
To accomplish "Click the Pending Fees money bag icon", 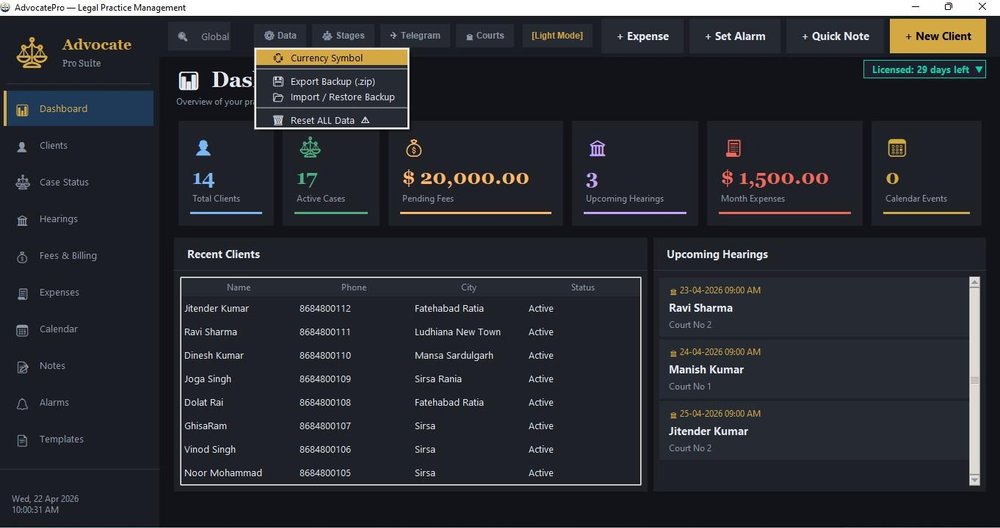I will [414, 149].
